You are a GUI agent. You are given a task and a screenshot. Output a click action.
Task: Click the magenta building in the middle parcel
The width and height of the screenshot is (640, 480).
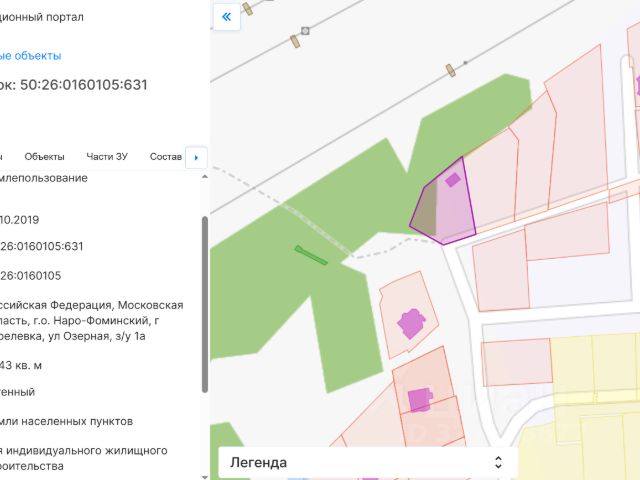click(411, 324)
